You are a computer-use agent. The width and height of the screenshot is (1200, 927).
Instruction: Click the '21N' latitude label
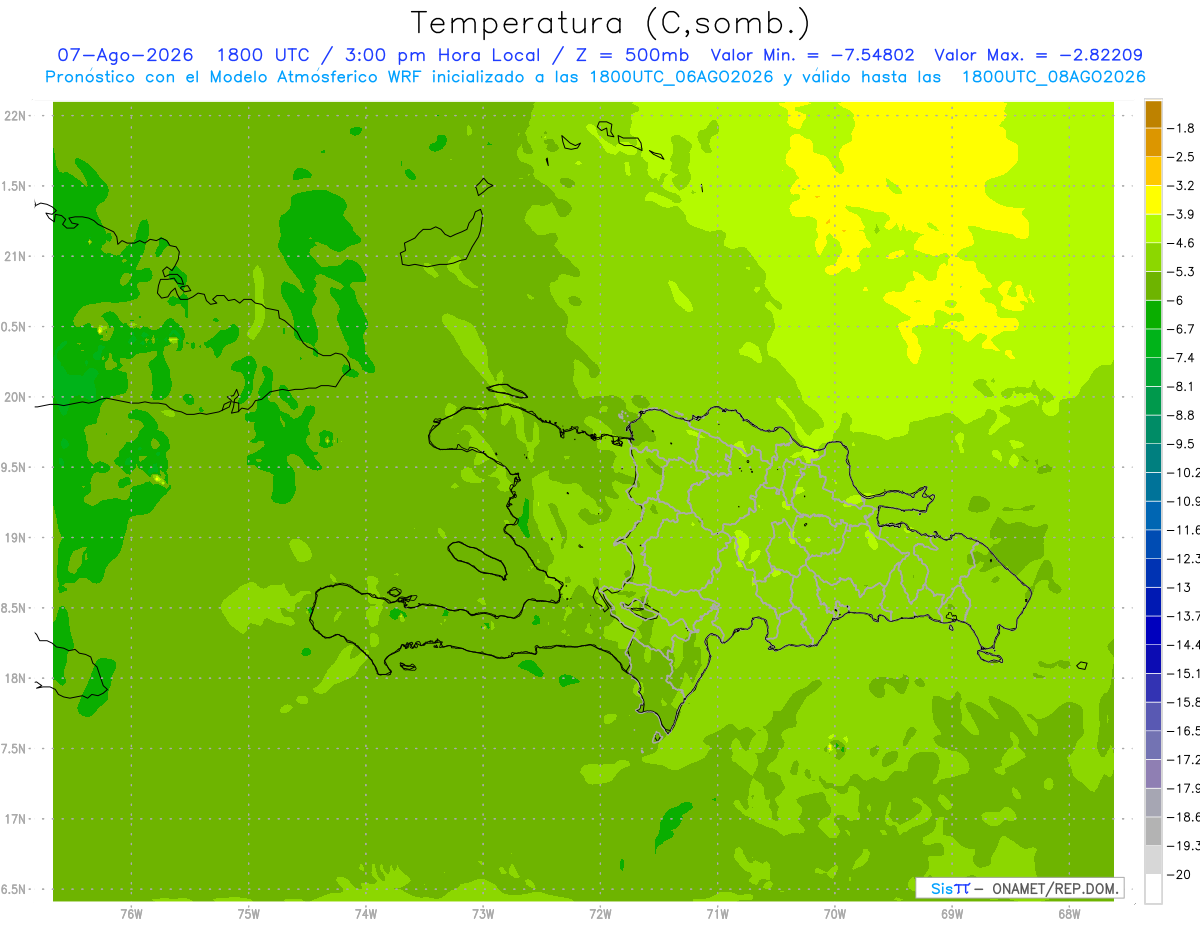(x=16, y=256)
